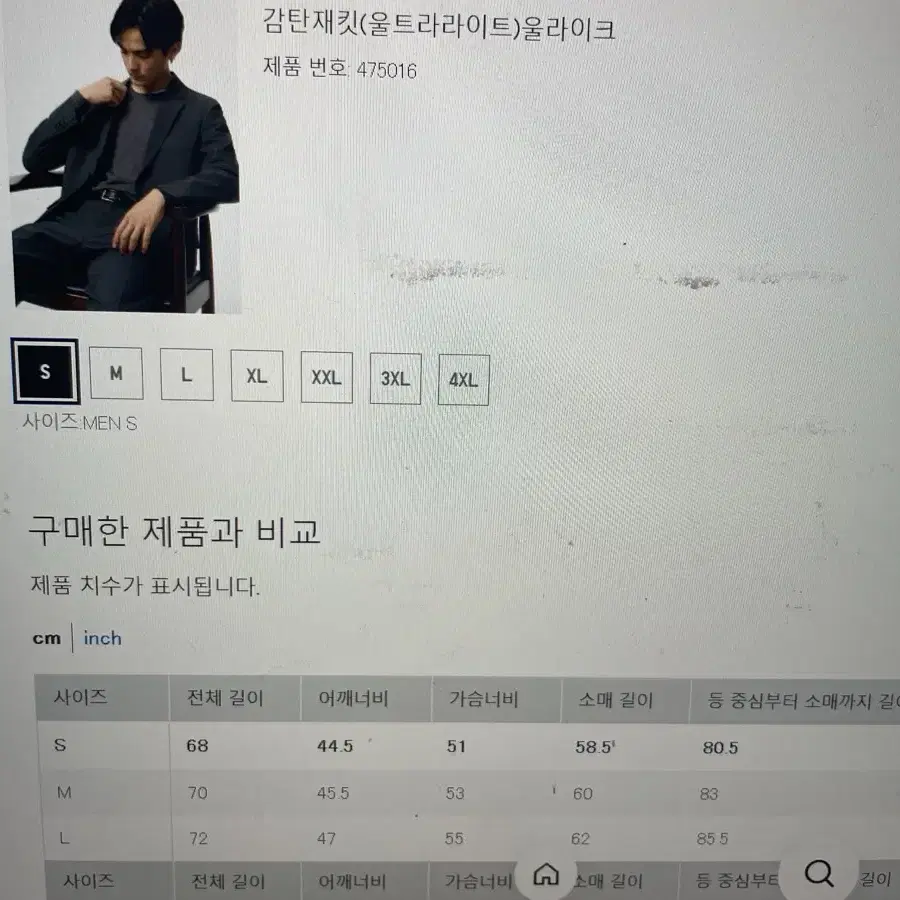Screen dimensions: 900x900
Task: Click the 가슴너비 column header
Action: (484, 699)
